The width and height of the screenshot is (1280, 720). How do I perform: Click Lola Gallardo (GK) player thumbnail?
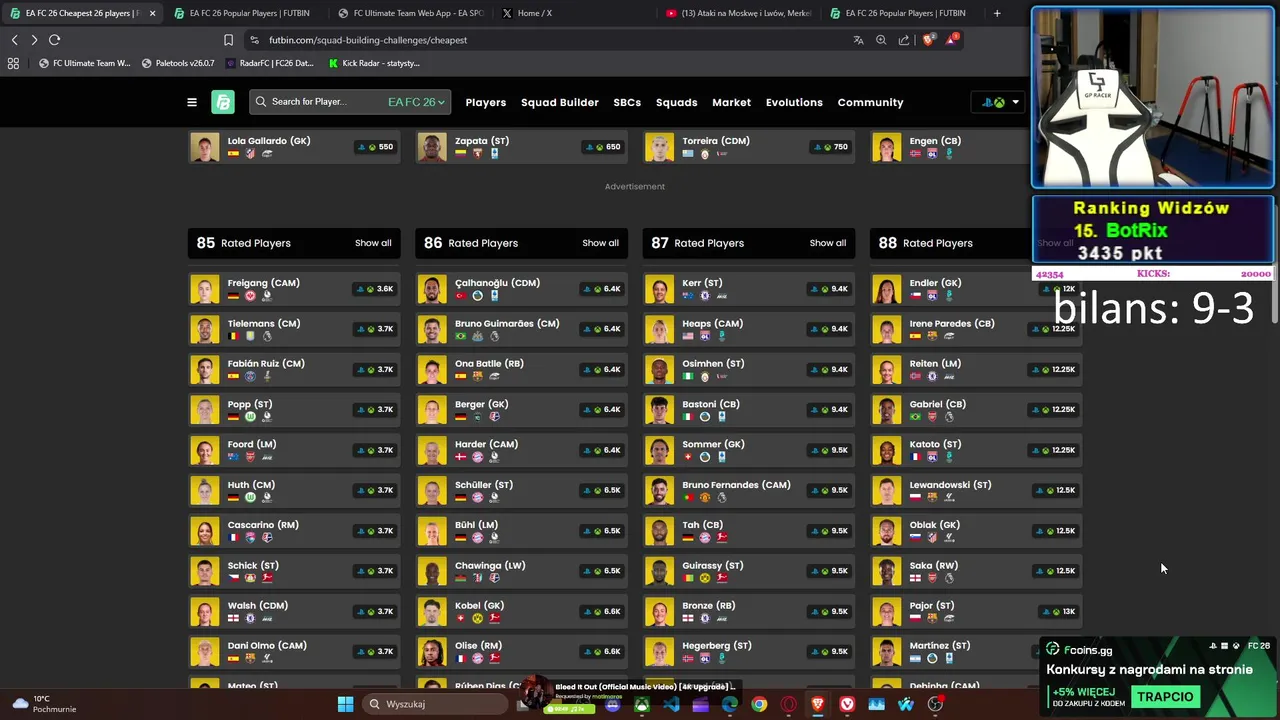(205, 147)
